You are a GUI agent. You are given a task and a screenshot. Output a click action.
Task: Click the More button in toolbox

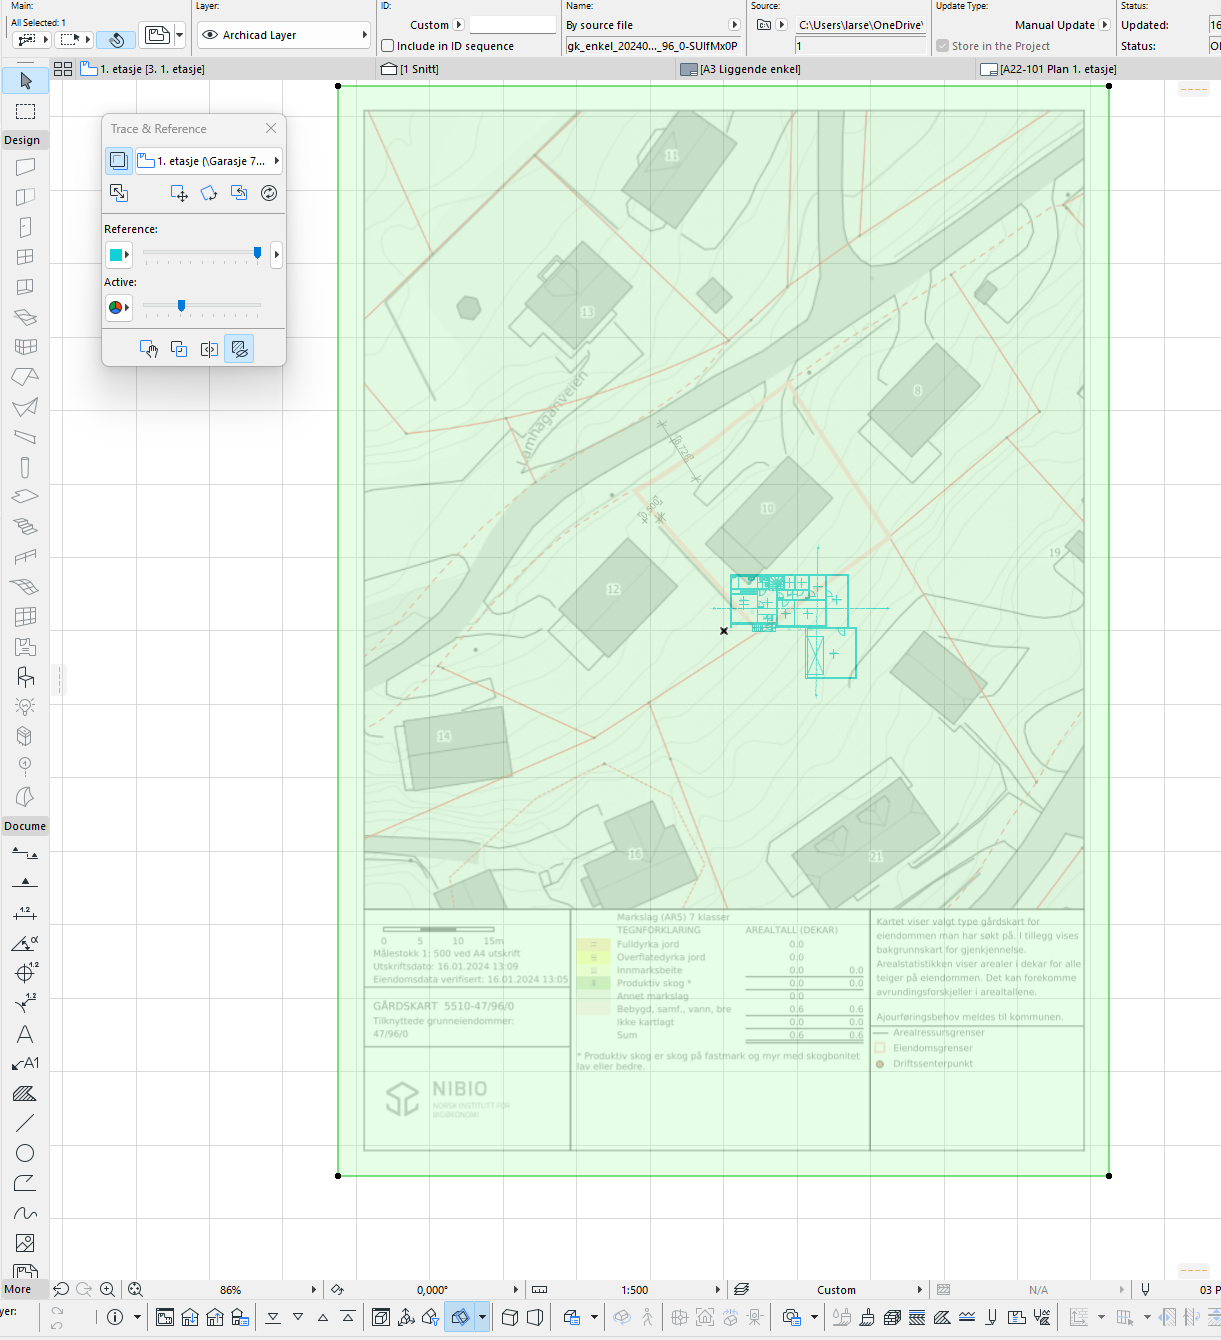click(18, 1289)
